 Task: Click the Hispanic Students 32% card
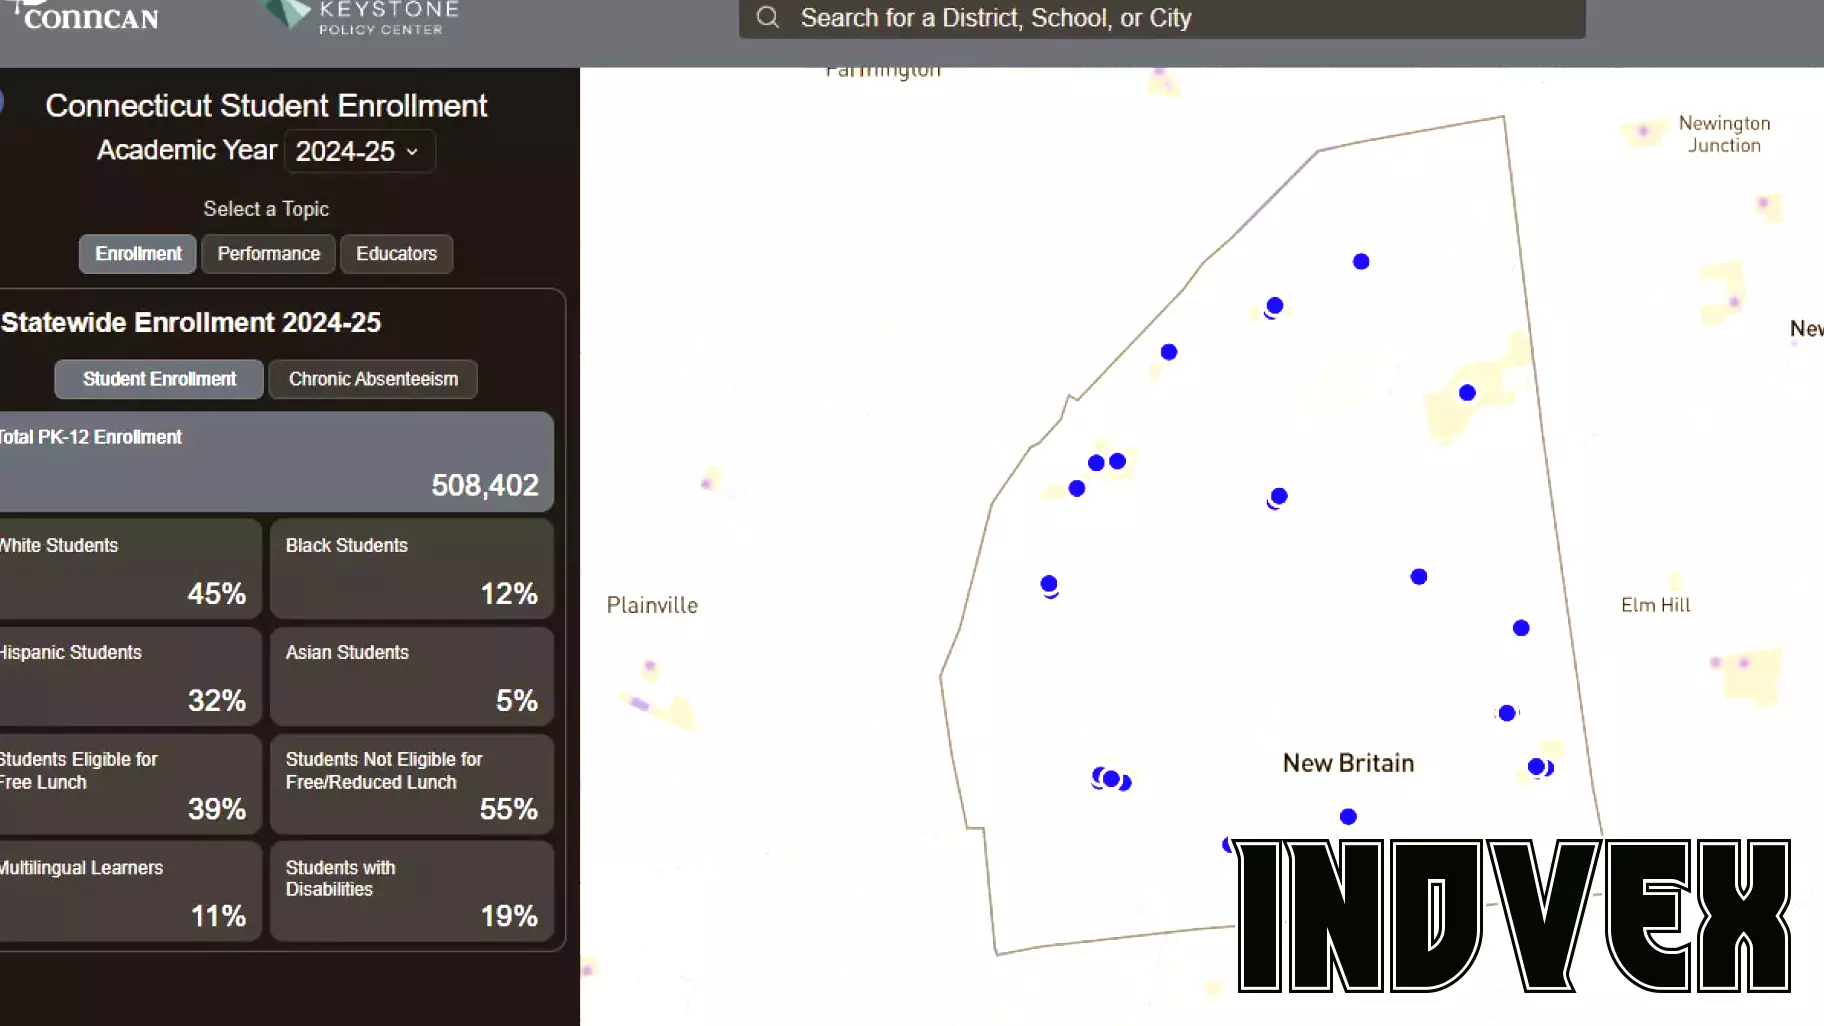click(x=130, y=676)
